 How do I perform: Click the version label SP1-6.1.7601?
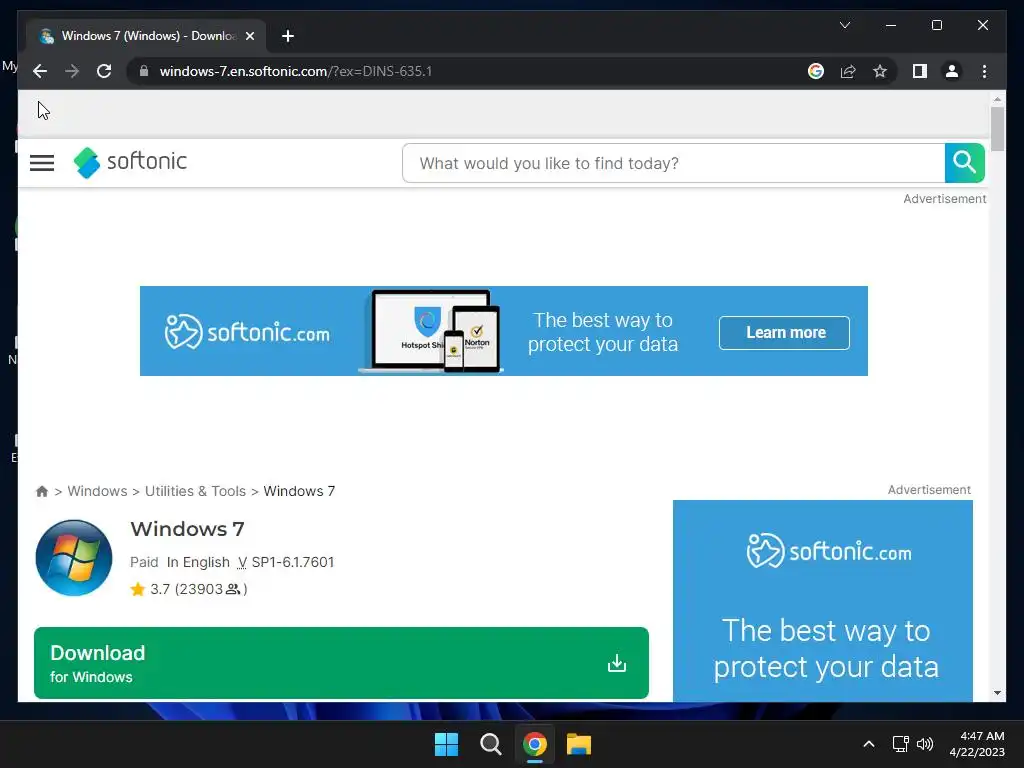(293, 562)
